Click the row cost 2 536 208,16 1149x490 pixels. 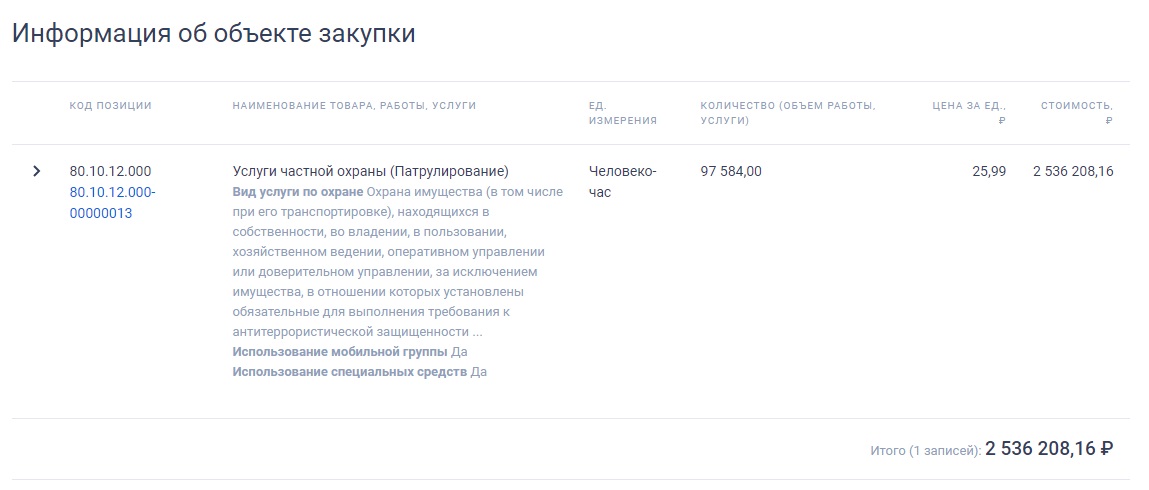1072,171
